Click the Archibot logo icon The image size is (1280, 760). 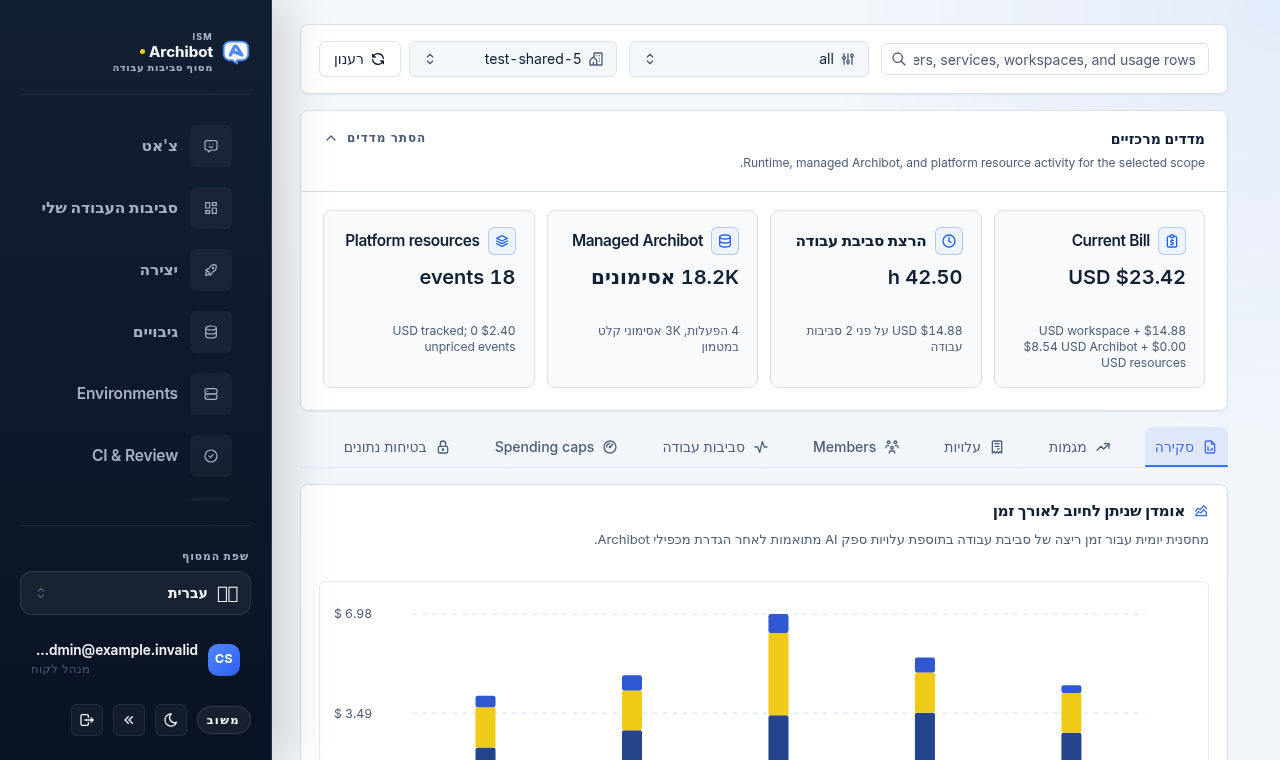[x=236, y=52]
